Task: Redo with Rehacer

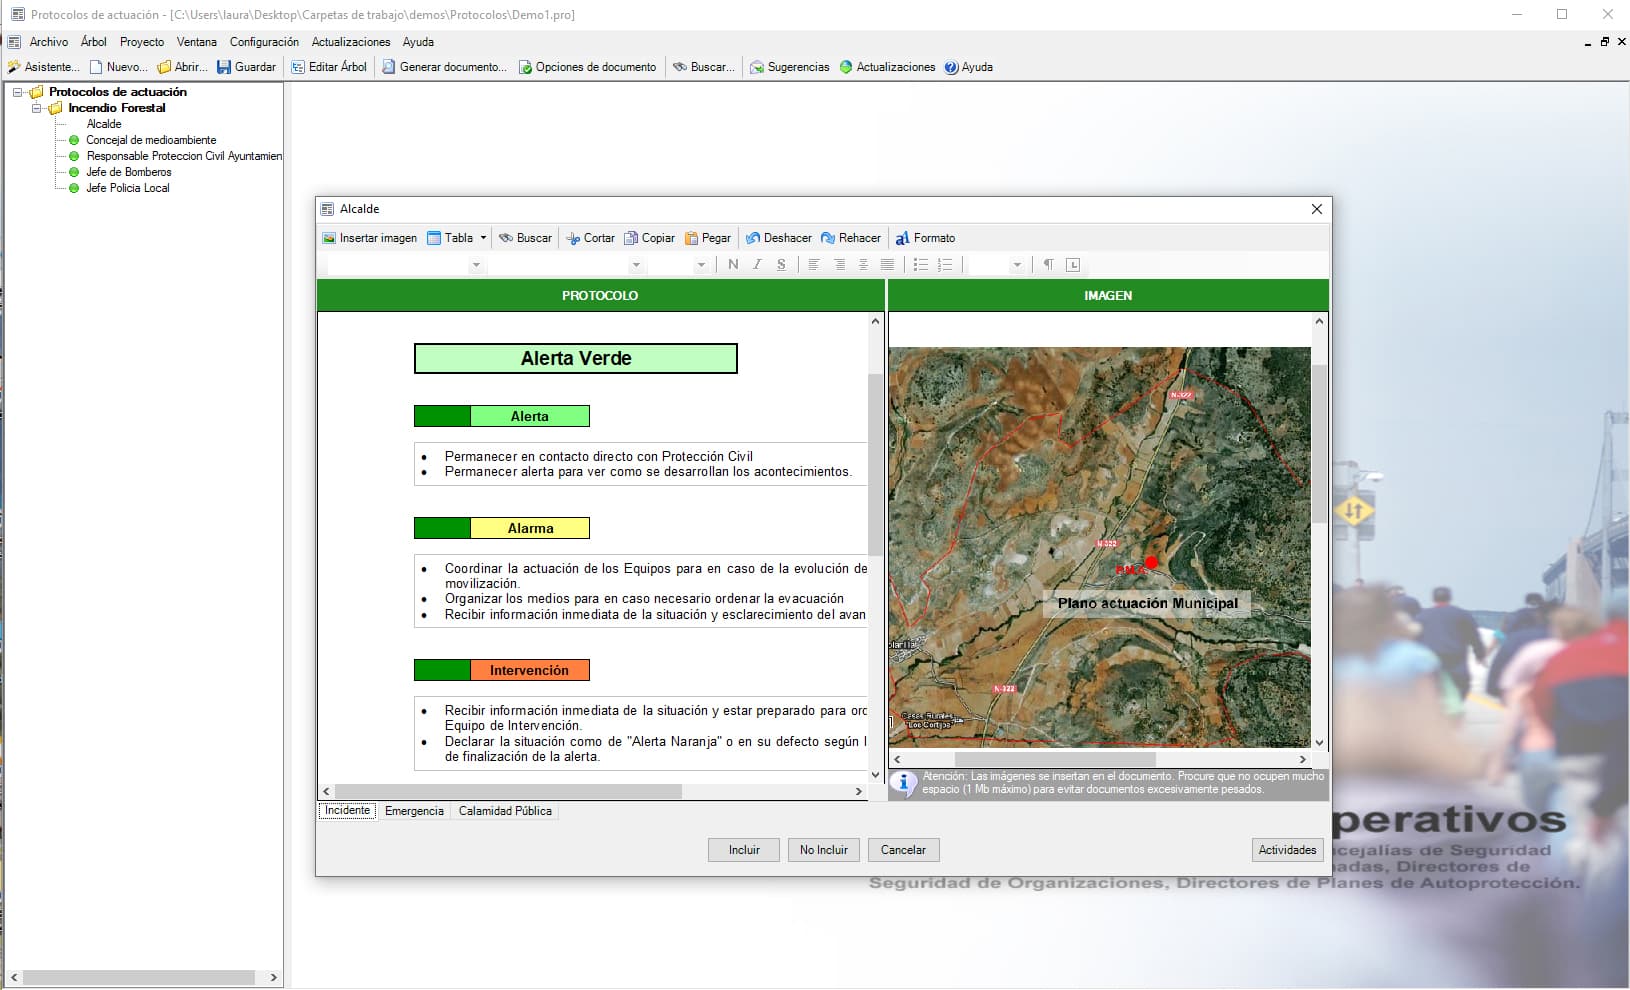Action: point(851,238)
